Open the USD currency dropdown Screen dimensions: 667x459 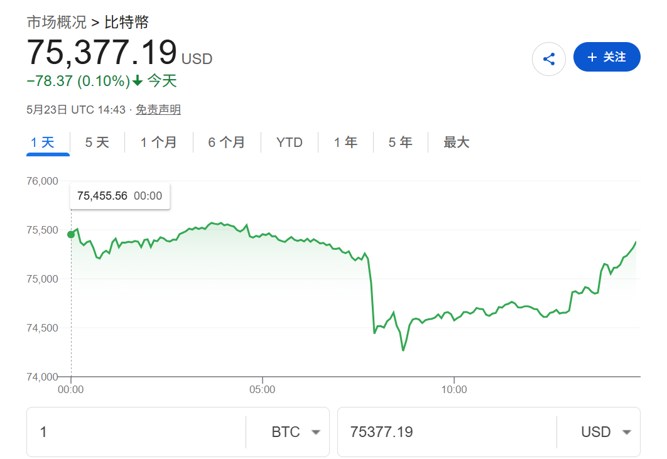606,432
